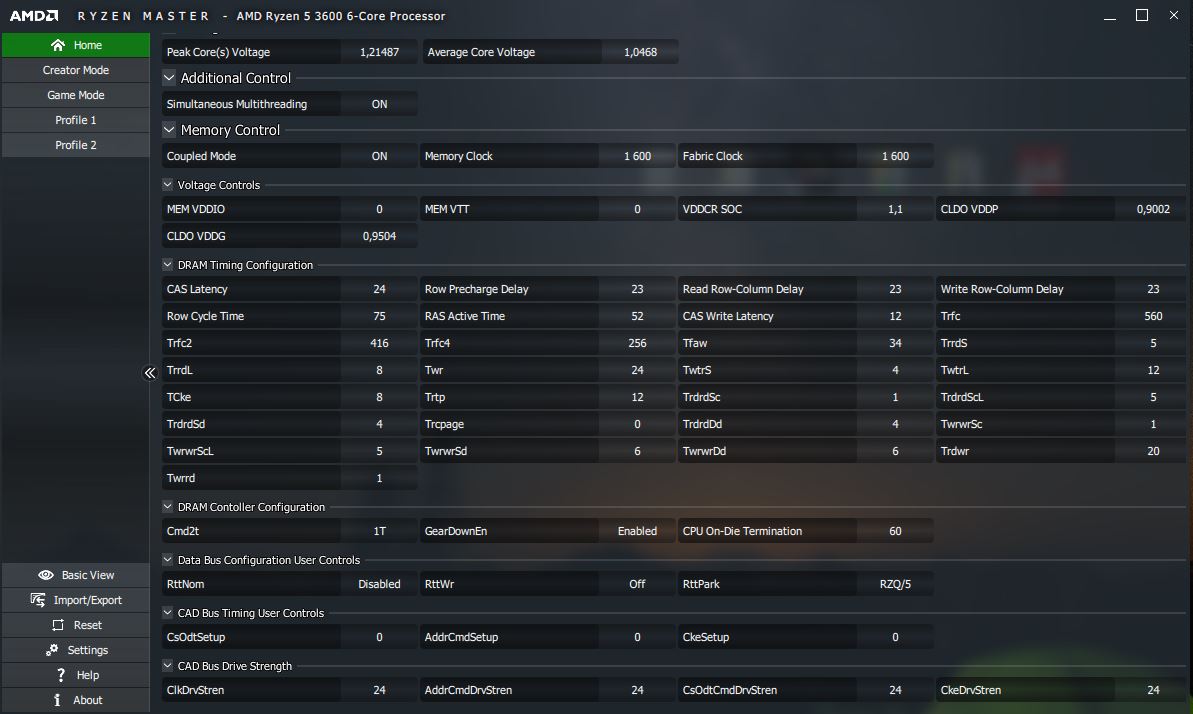The height and width of the screenshot is (714, 1193).
Task: Switch to Creator Mode
Action: point(76,70)
